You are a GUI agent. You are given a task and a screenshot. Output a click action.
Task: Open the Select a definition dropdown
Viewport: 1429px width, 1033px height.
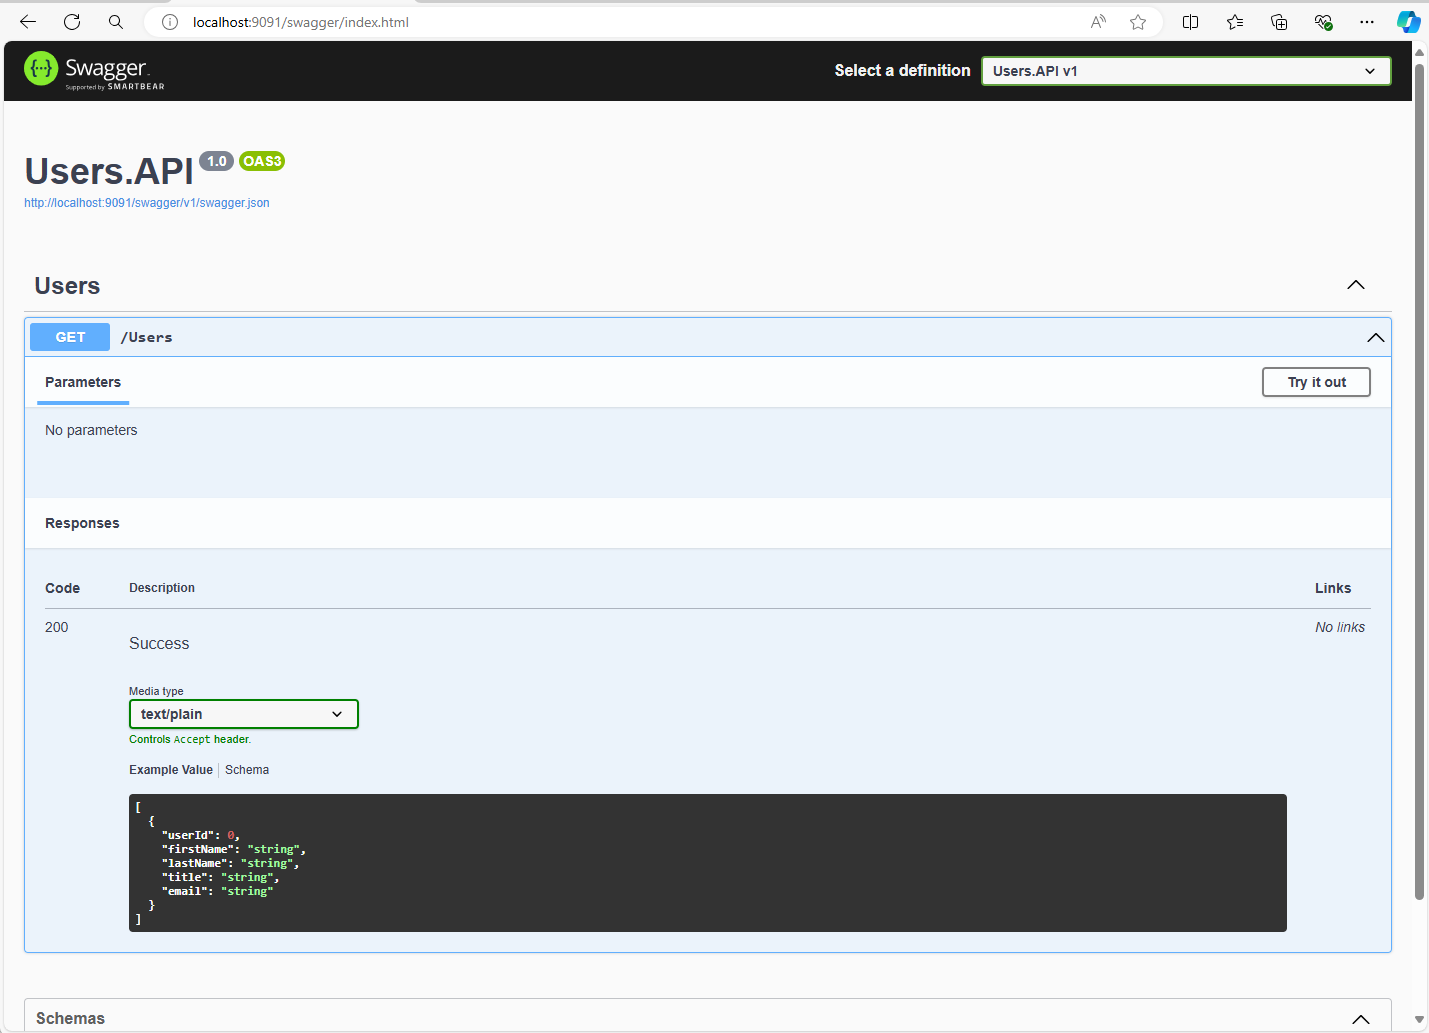click(x=1186, y=71)
